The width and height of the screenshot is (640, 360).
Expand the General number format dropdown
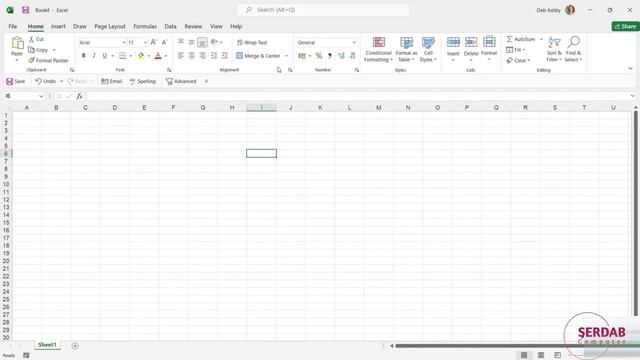coord(354,42)
